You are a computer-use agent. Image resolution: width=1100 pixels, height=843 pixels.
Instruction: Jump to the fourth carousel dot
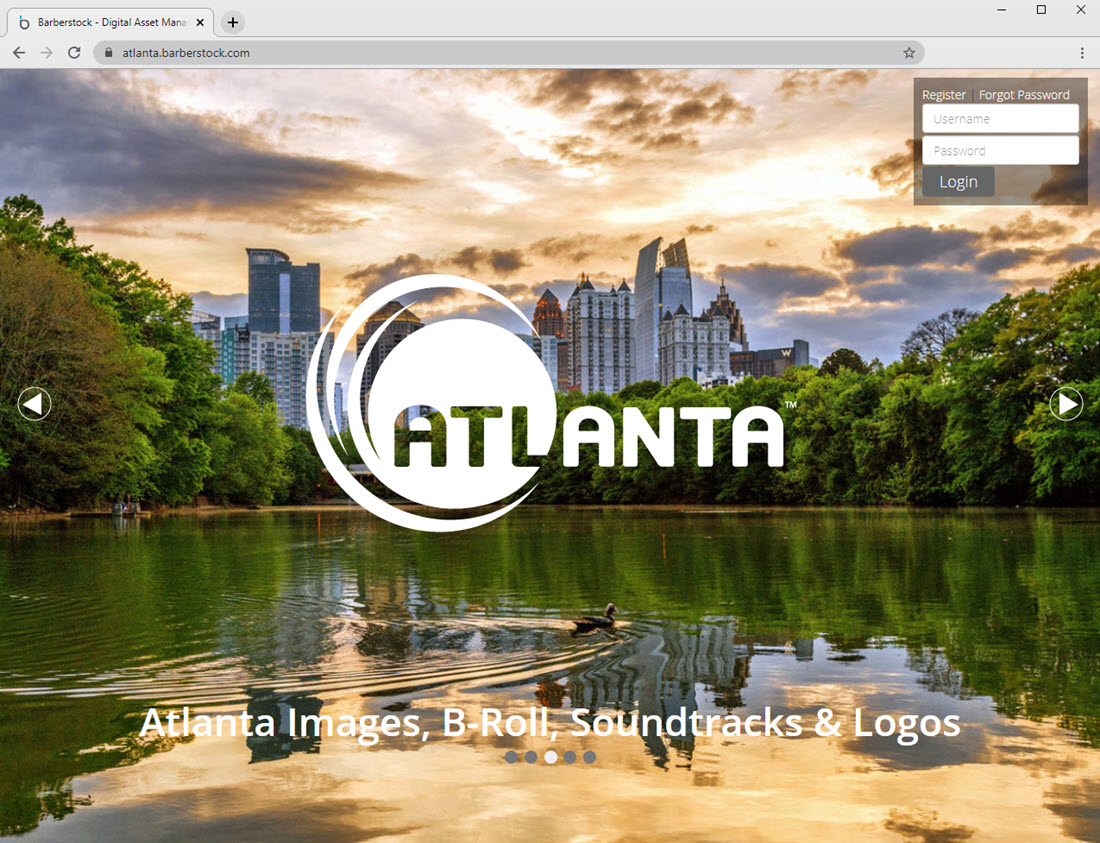coord(570,757)
